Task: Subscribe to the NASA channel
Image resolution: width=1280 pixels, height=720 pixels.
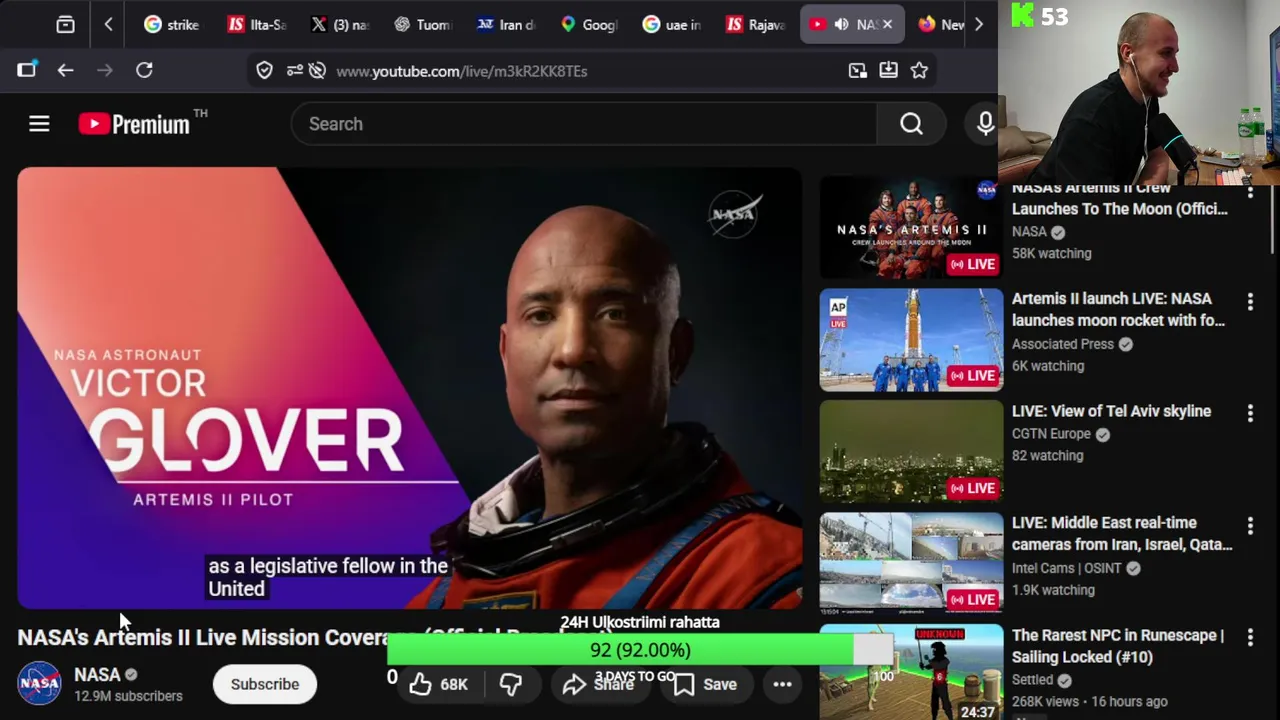Action: [265, 684]
